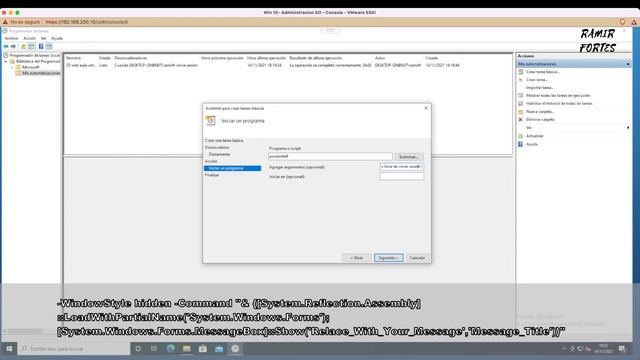Select Crear una tarea básica wizard step
Image resolution: width=640 pixels, height=360 pixels.
[x=224, y=140]
